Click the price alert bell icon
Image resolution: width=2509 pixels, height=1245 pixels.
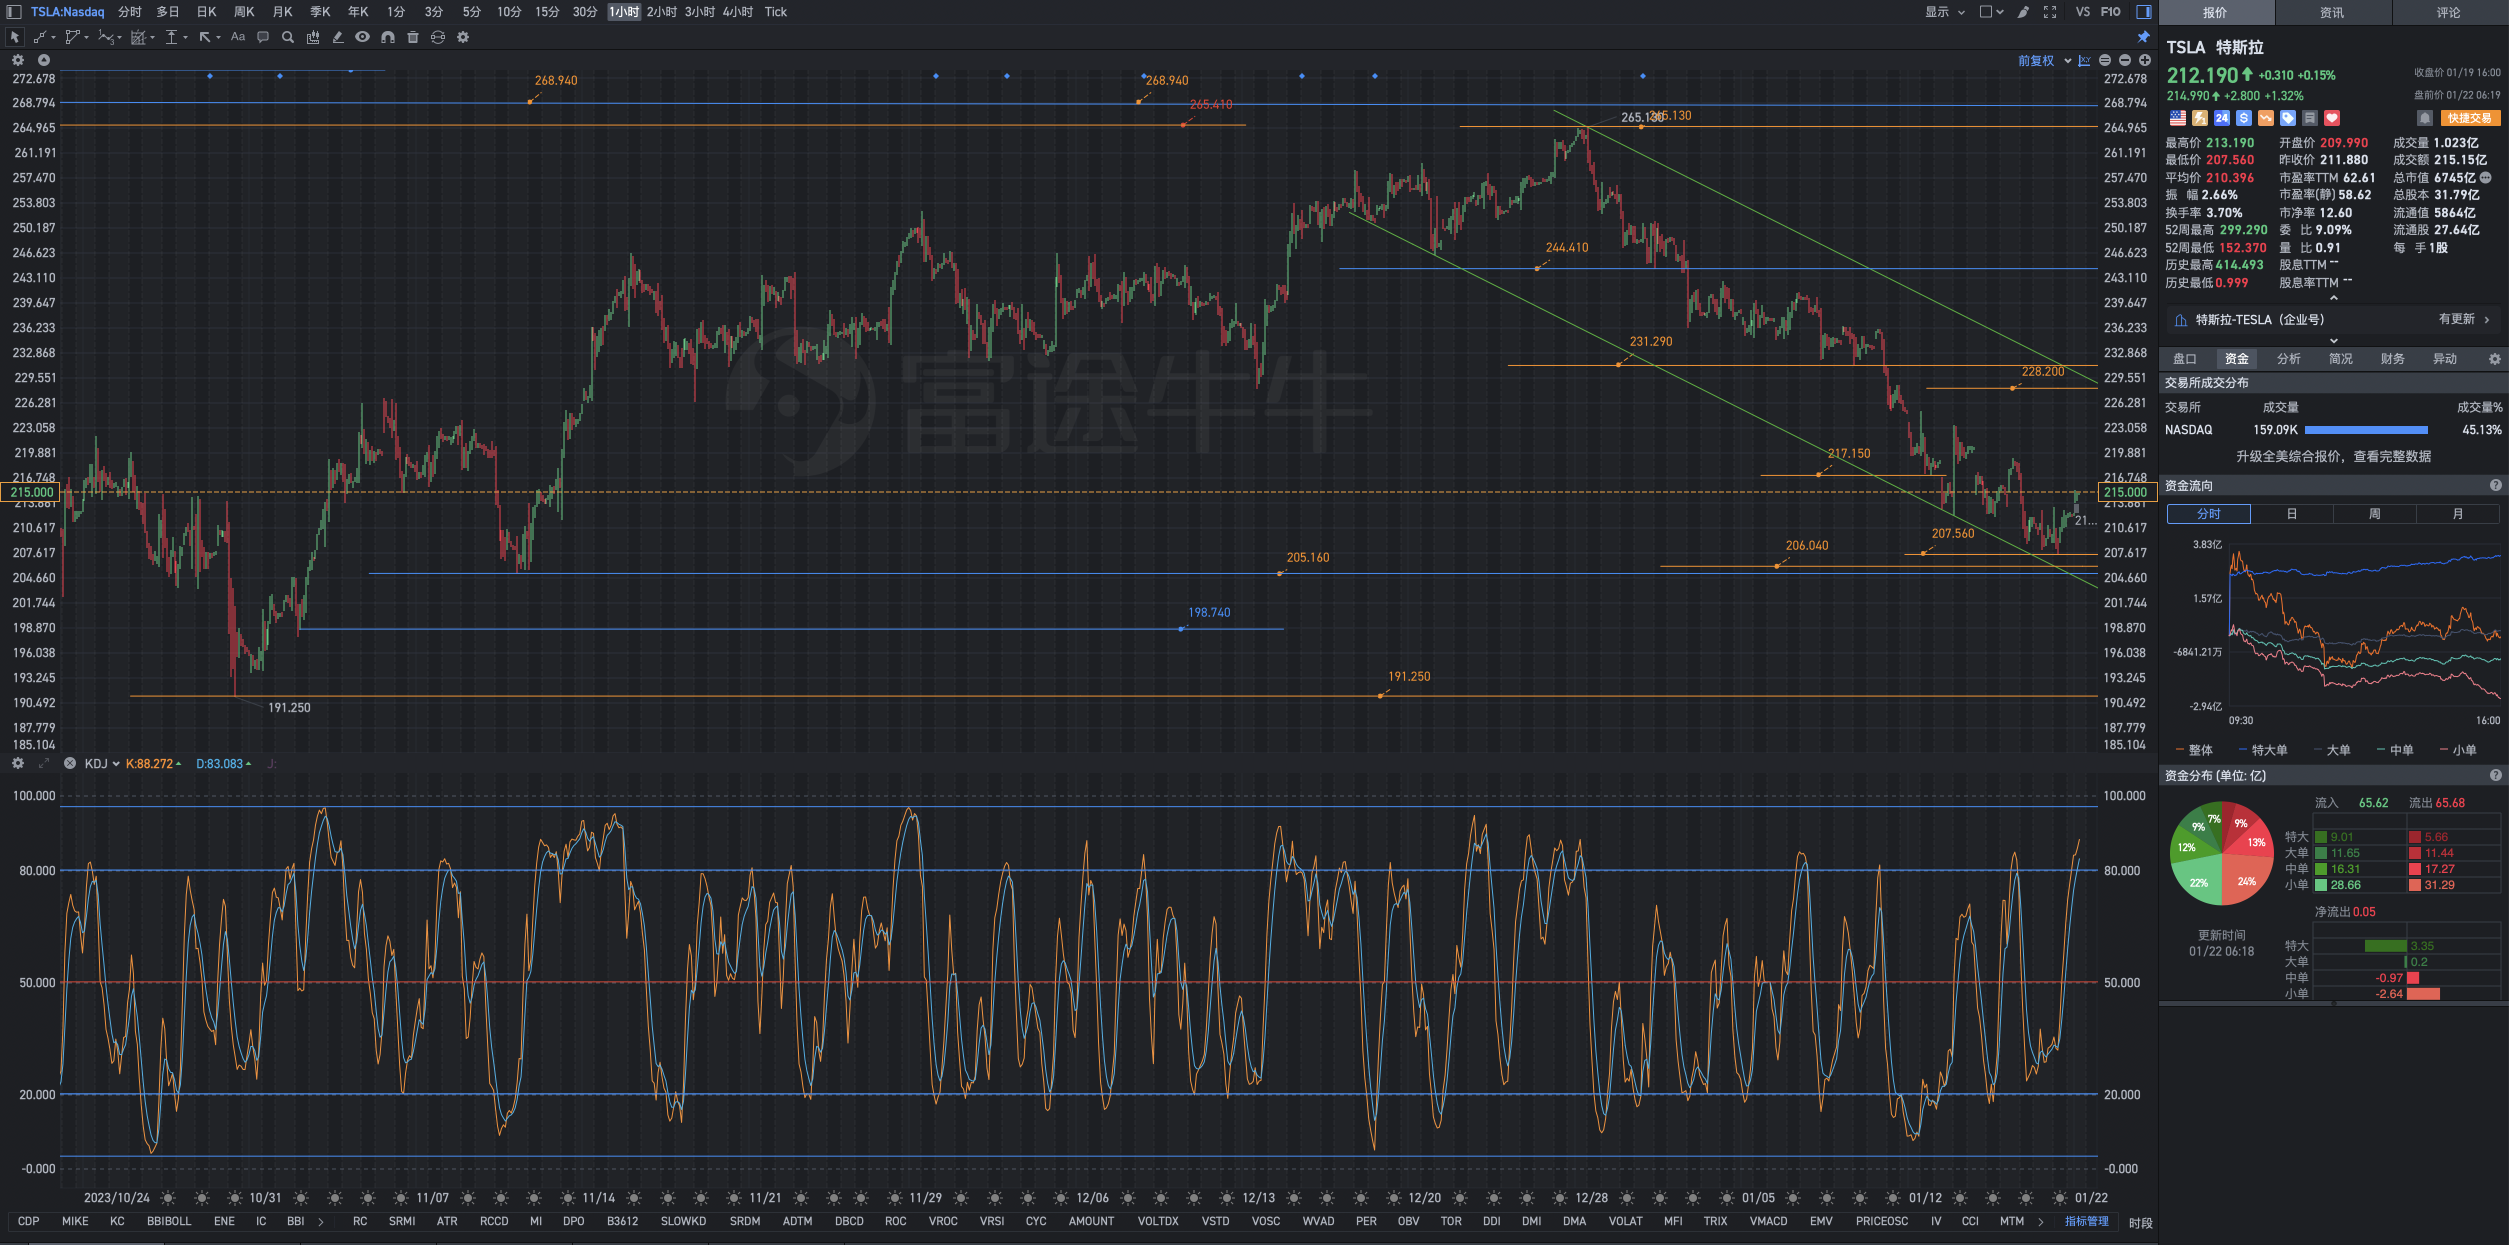point(2424,118)
